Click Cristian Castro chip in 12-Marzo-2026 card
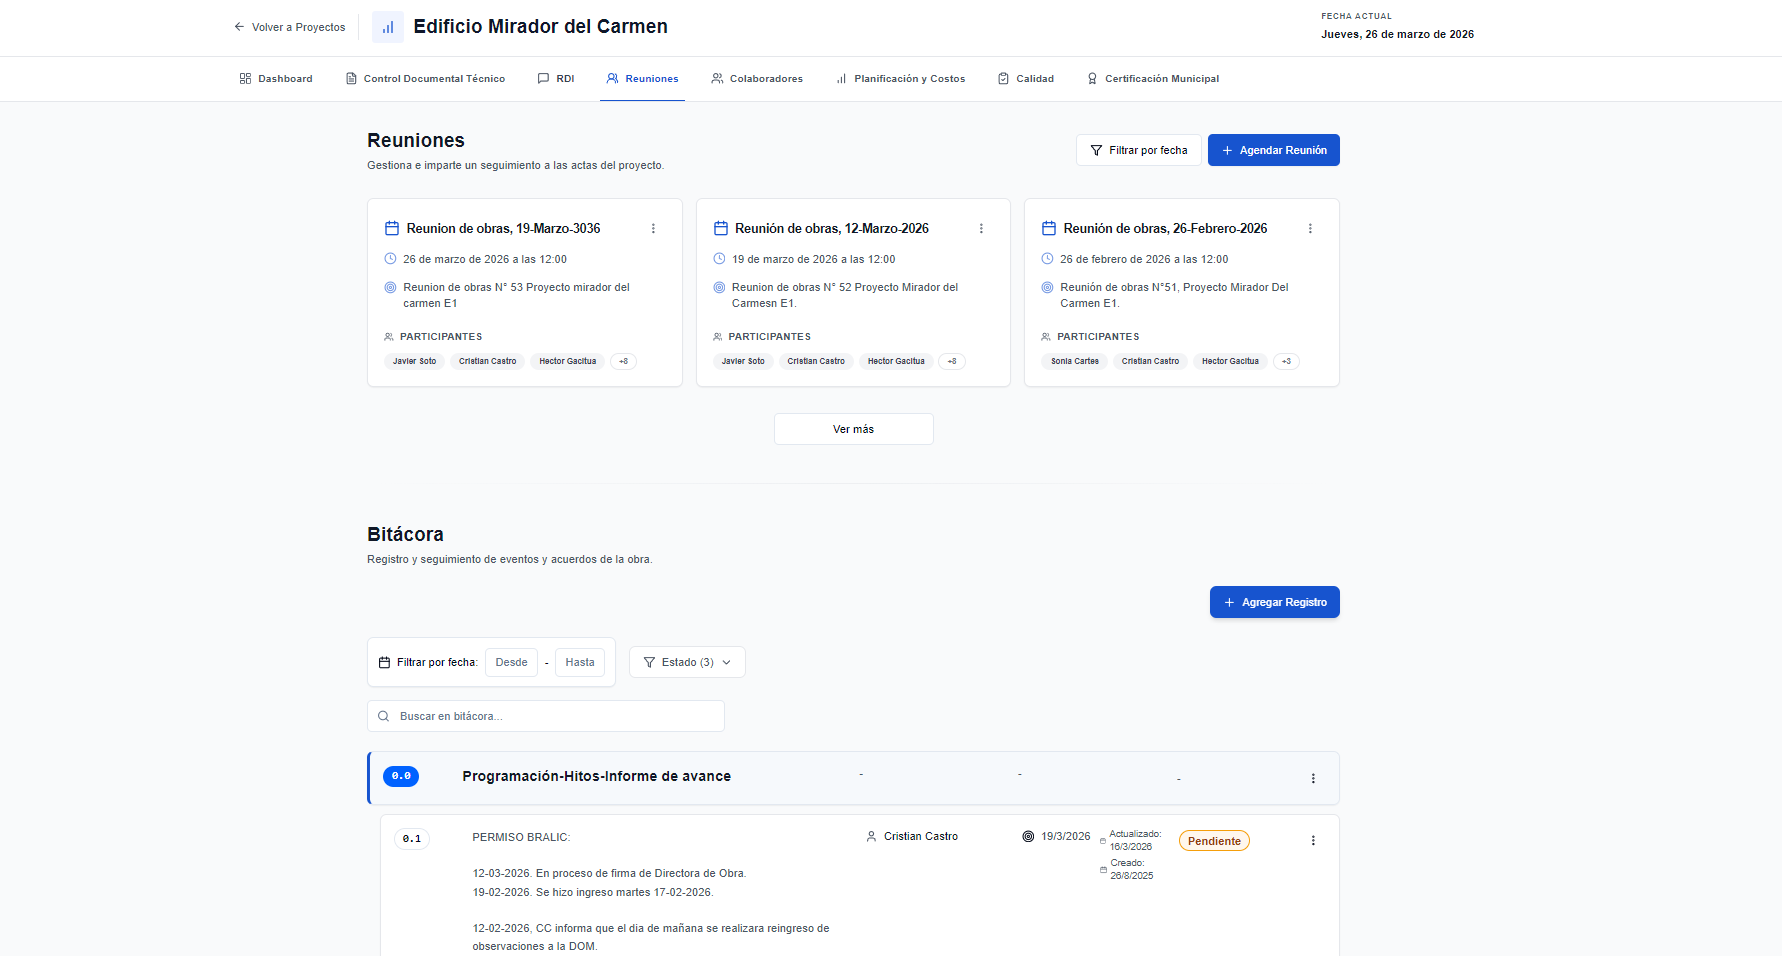Image resolution: width=1782 pixels, height=956 pixels. (816, 362)
